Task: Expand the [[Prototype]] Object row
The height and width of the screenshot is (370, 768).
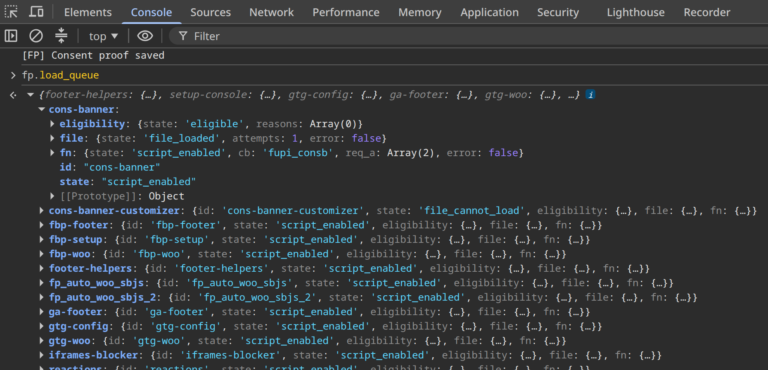Action: tap(52, 196)
